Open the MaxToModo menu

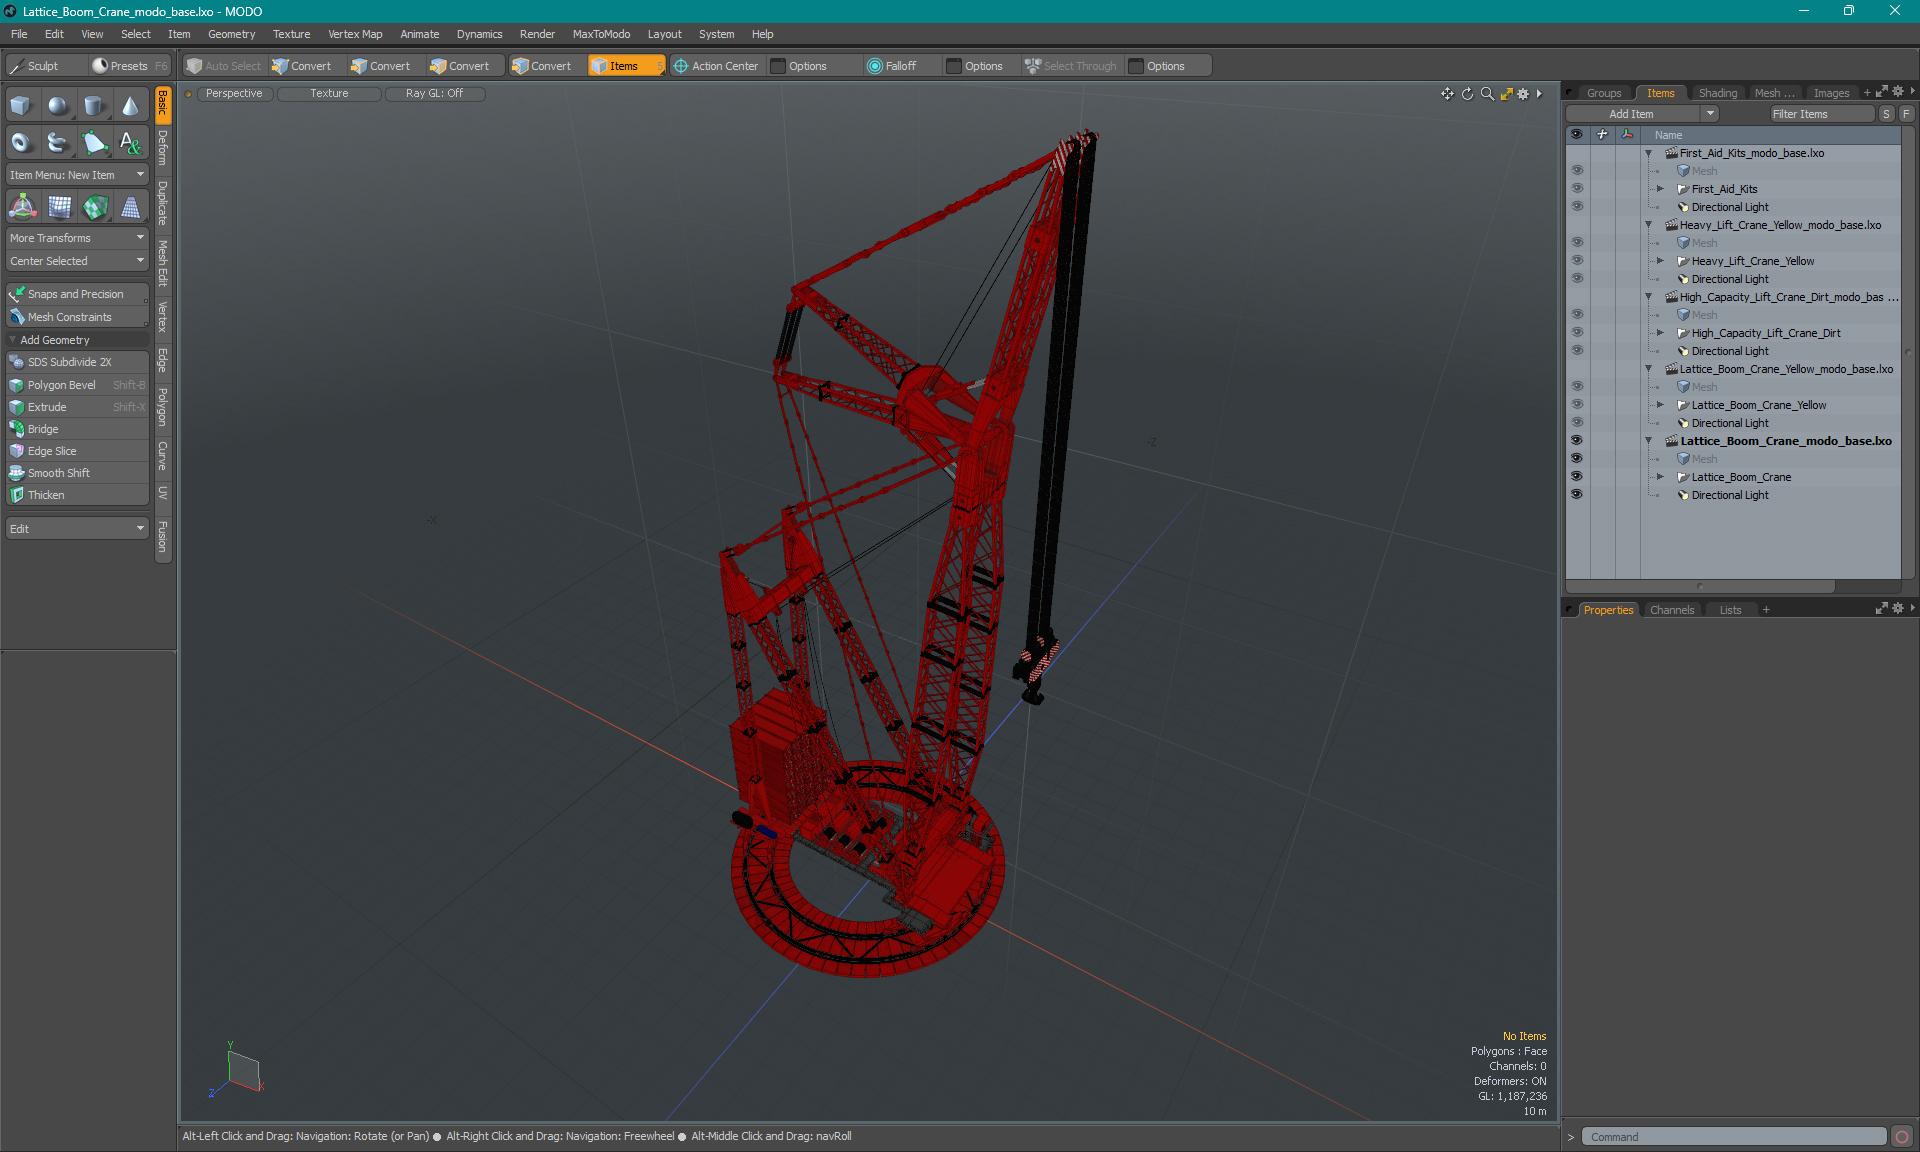(x=601, y=34)
